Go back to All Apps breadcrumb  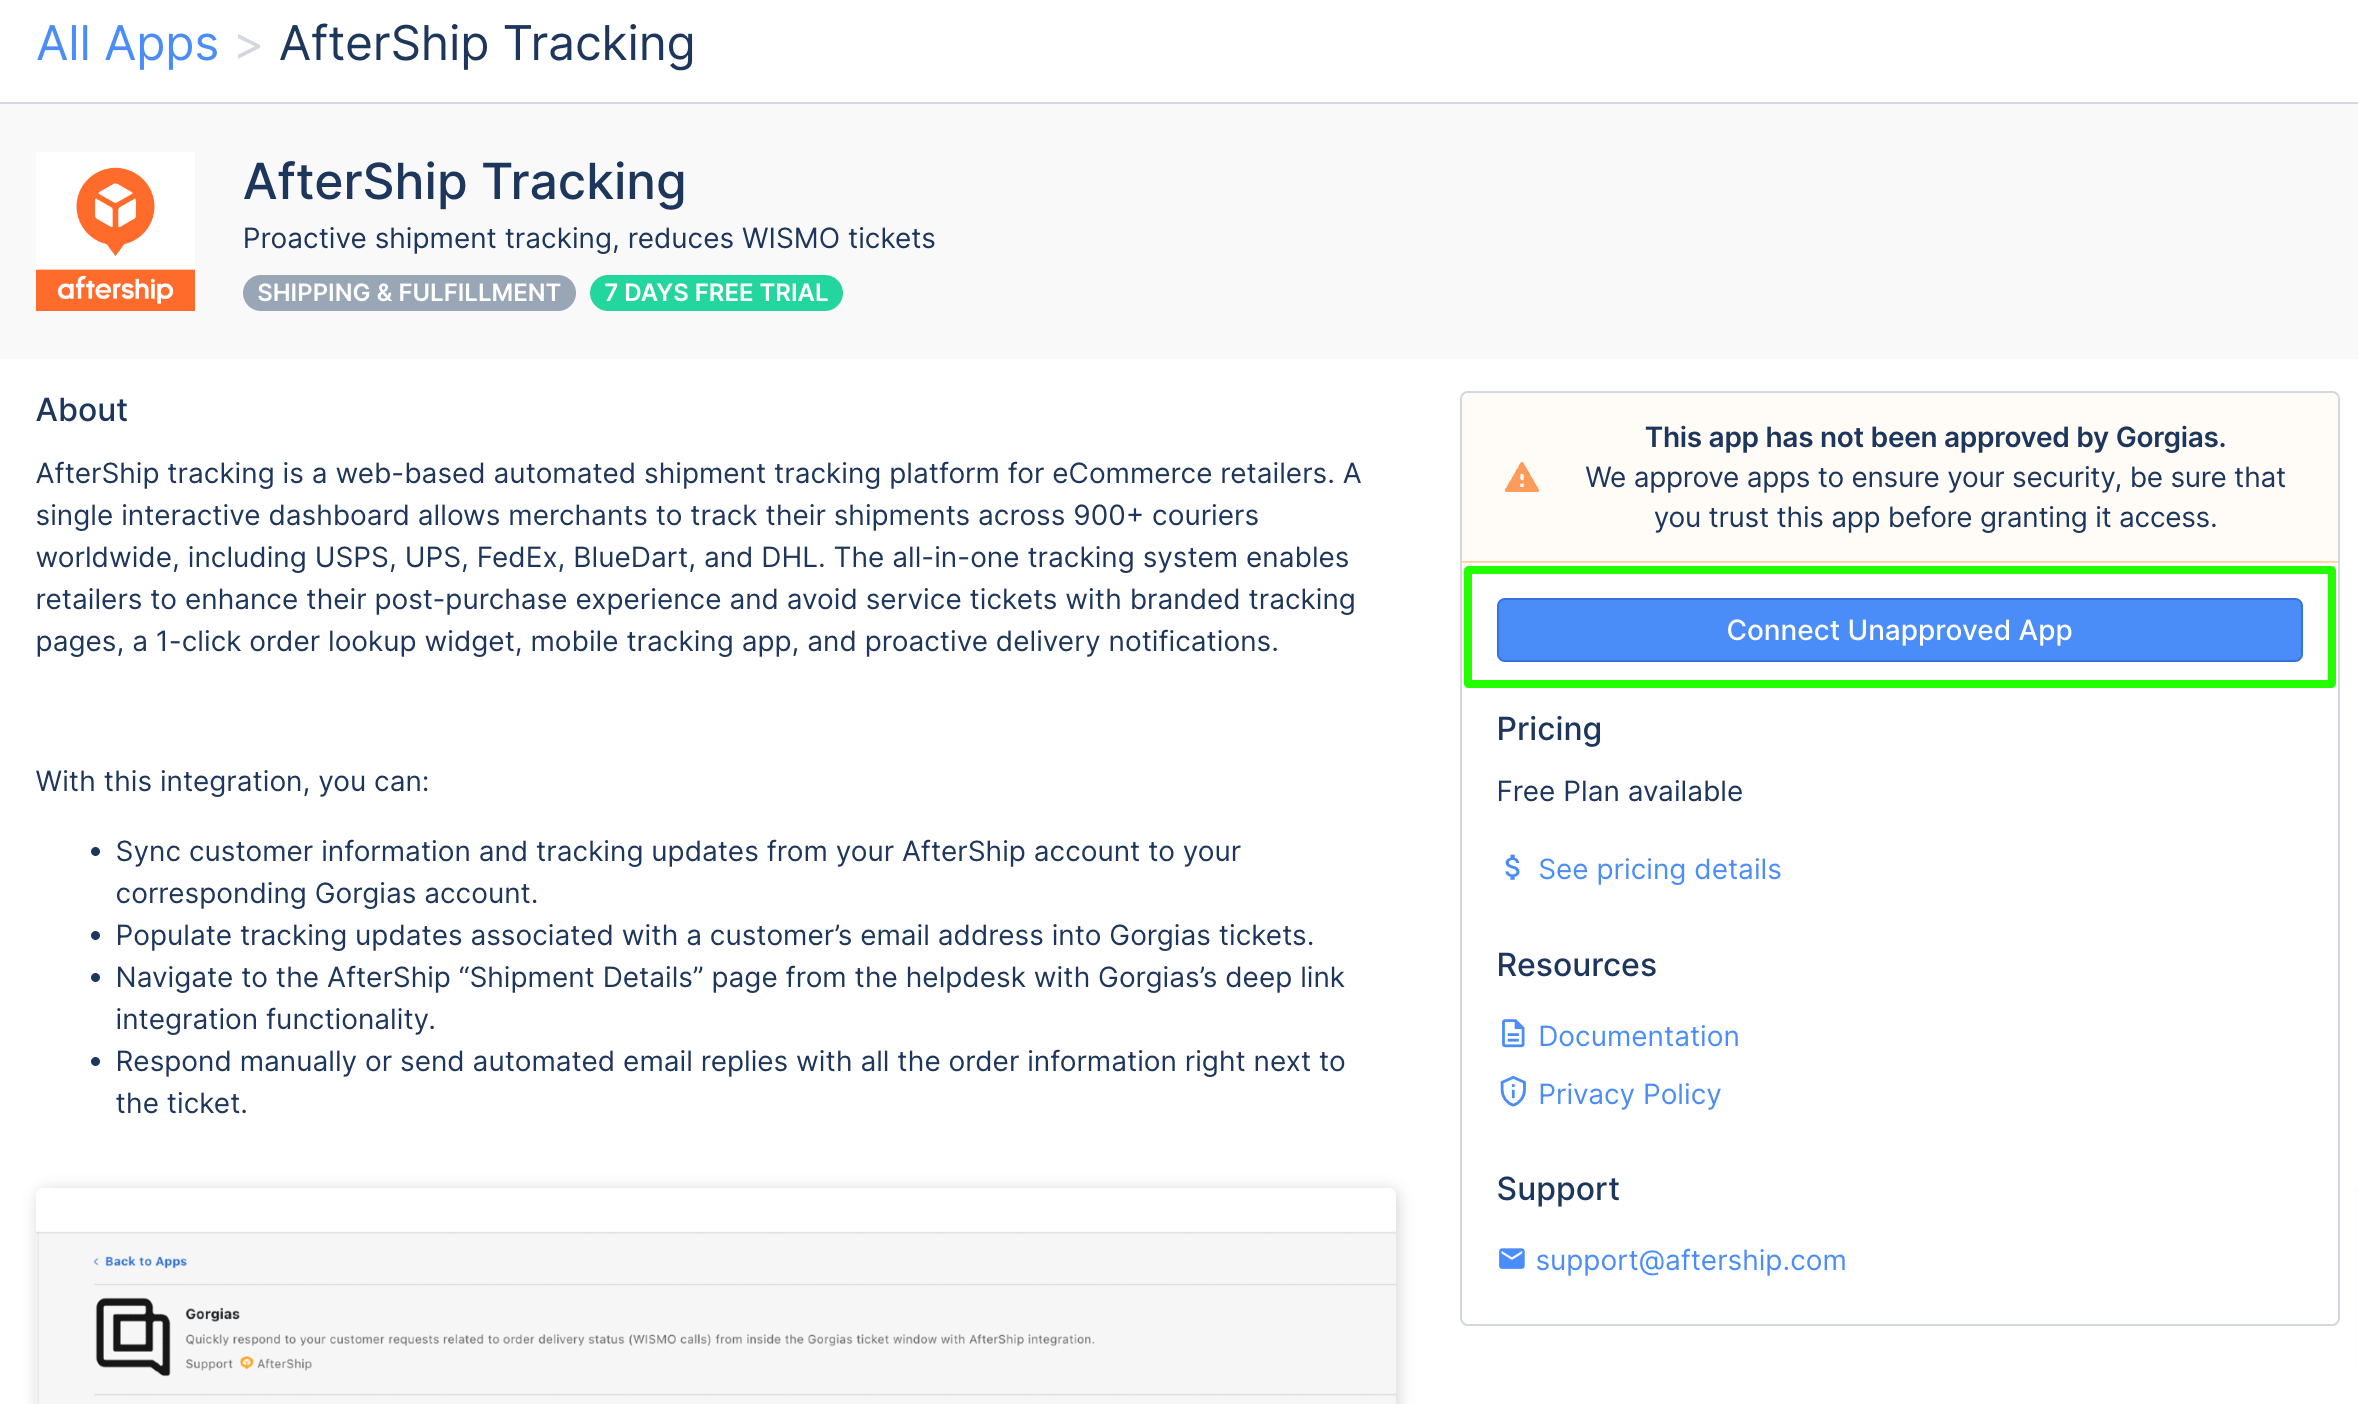pos(127,44)
